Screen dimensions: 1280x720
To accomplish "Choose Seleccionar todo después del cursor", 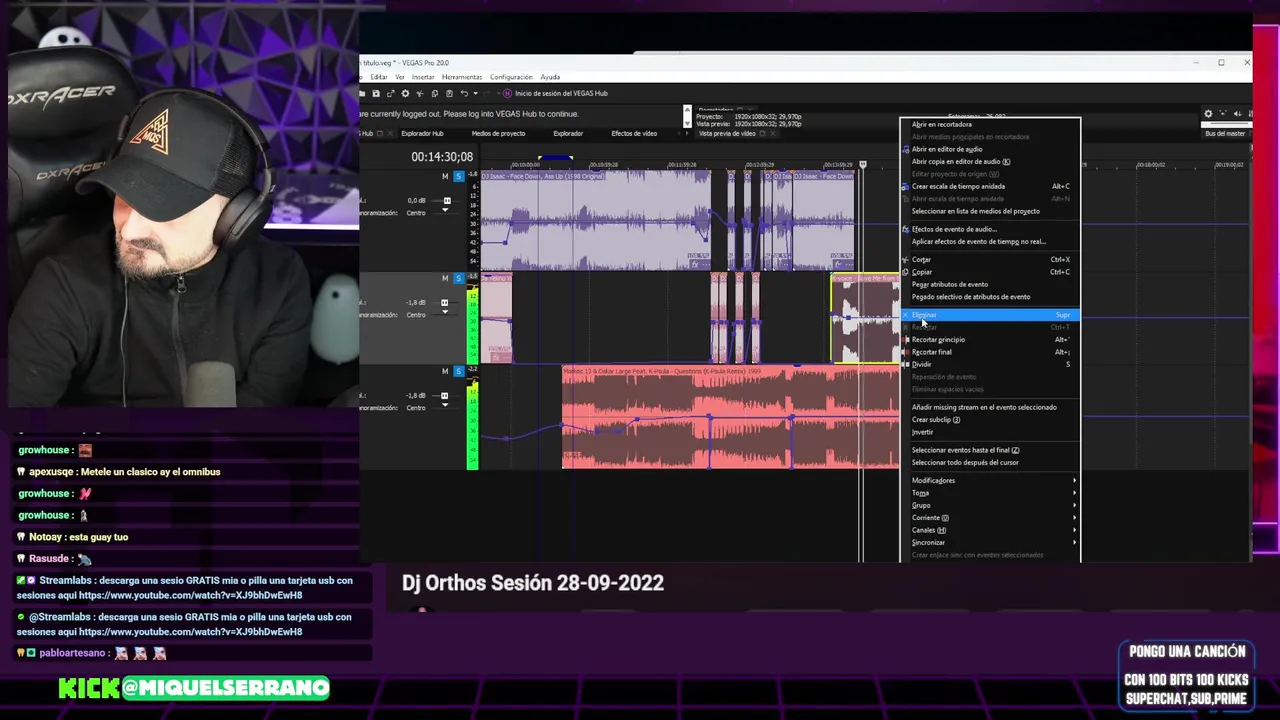I will (990, 463).
